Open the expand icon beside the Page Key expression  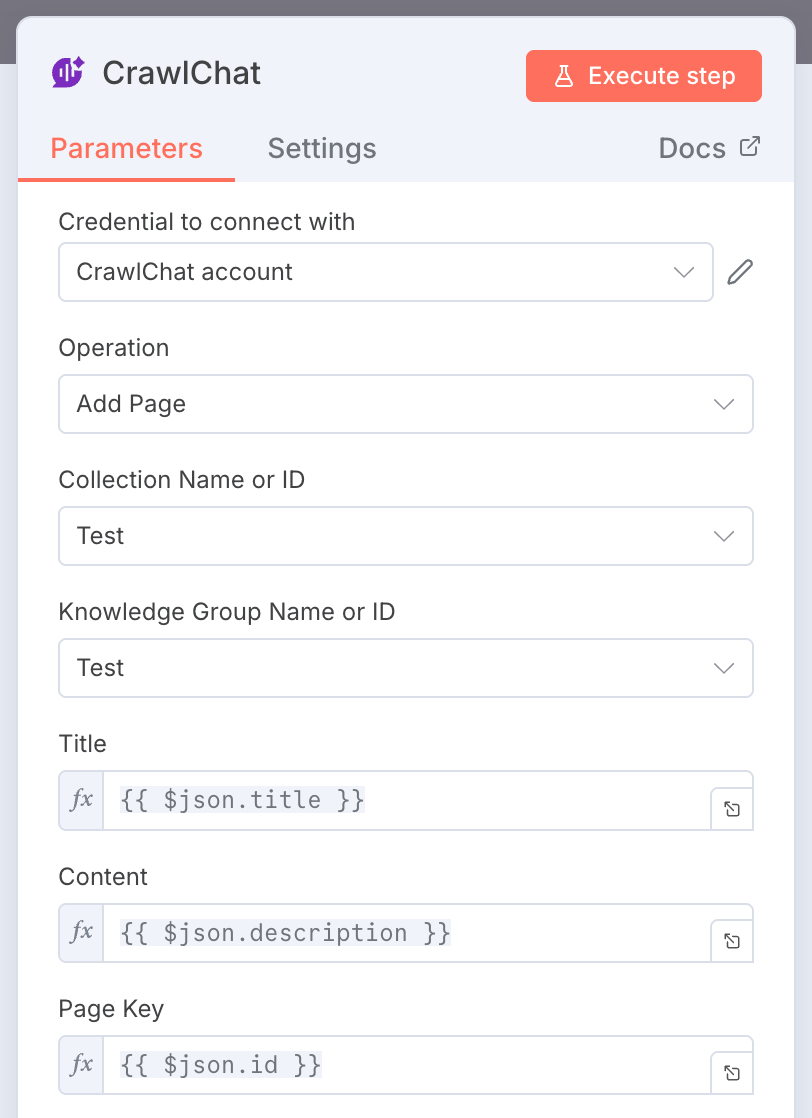731,1071
